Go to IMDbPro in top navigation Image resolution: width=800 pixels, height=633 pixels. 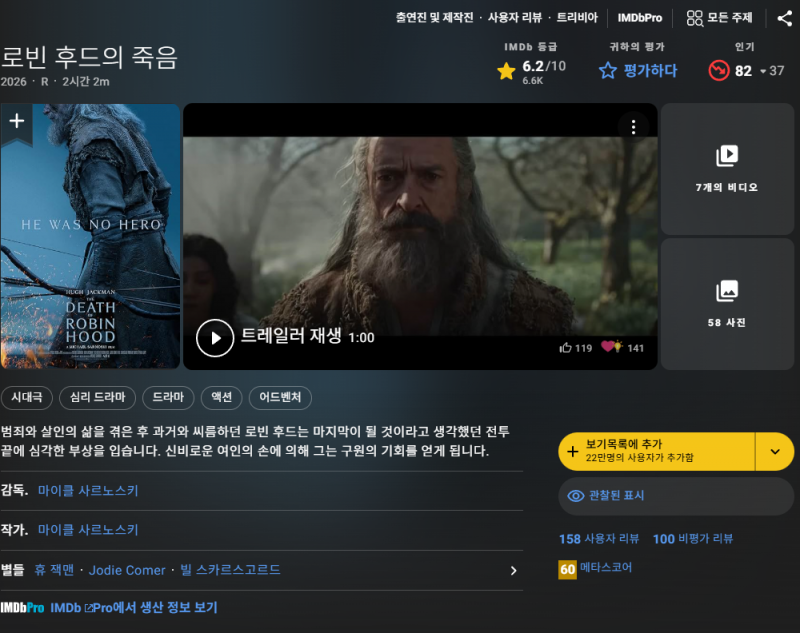pos(640,18)
